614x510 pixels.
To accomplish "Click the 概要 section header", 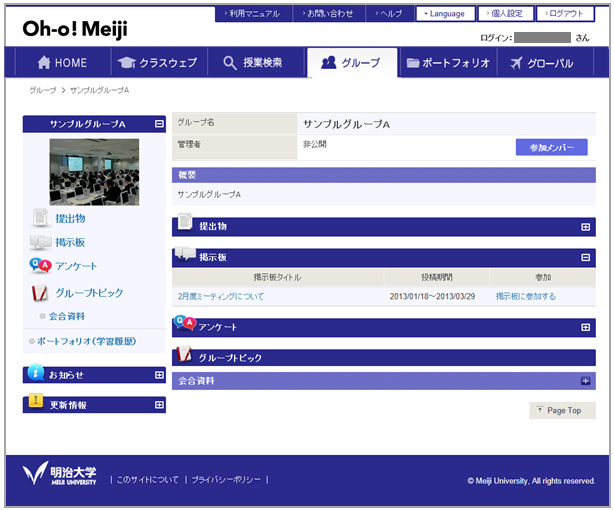I will 384,175.
